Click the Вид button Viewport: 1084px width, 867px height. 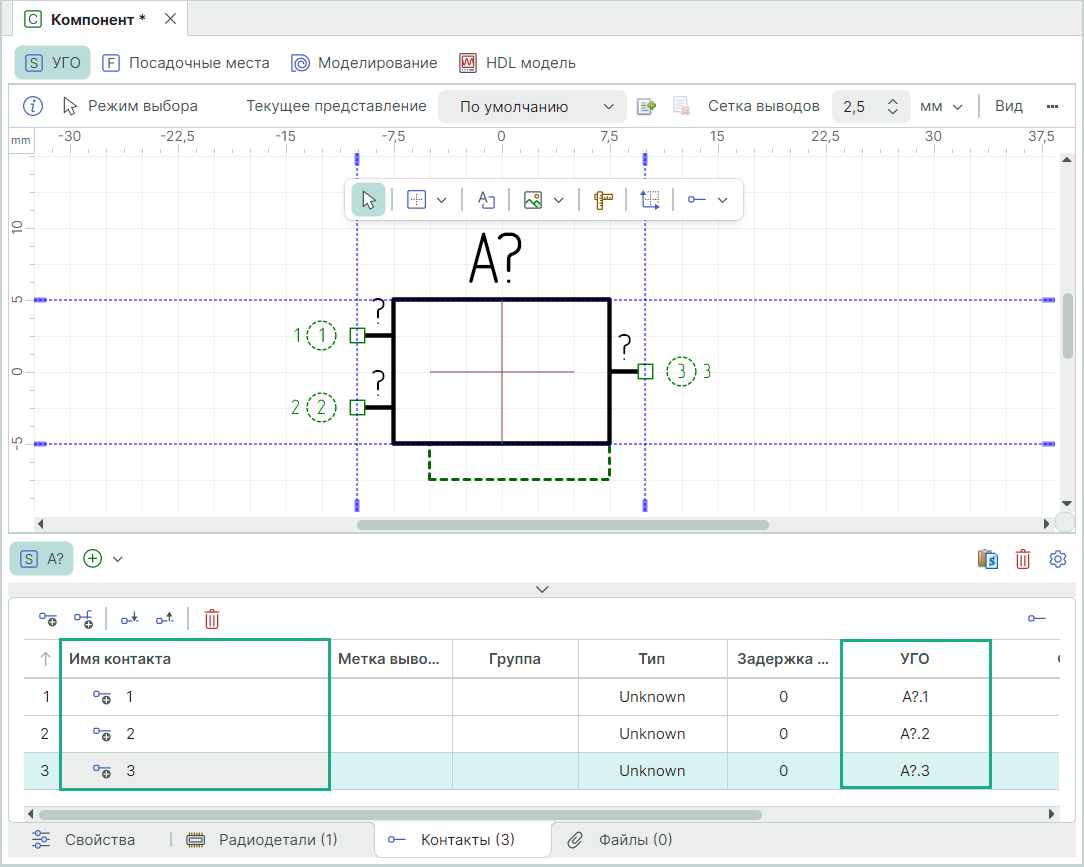pos(1009,106)
